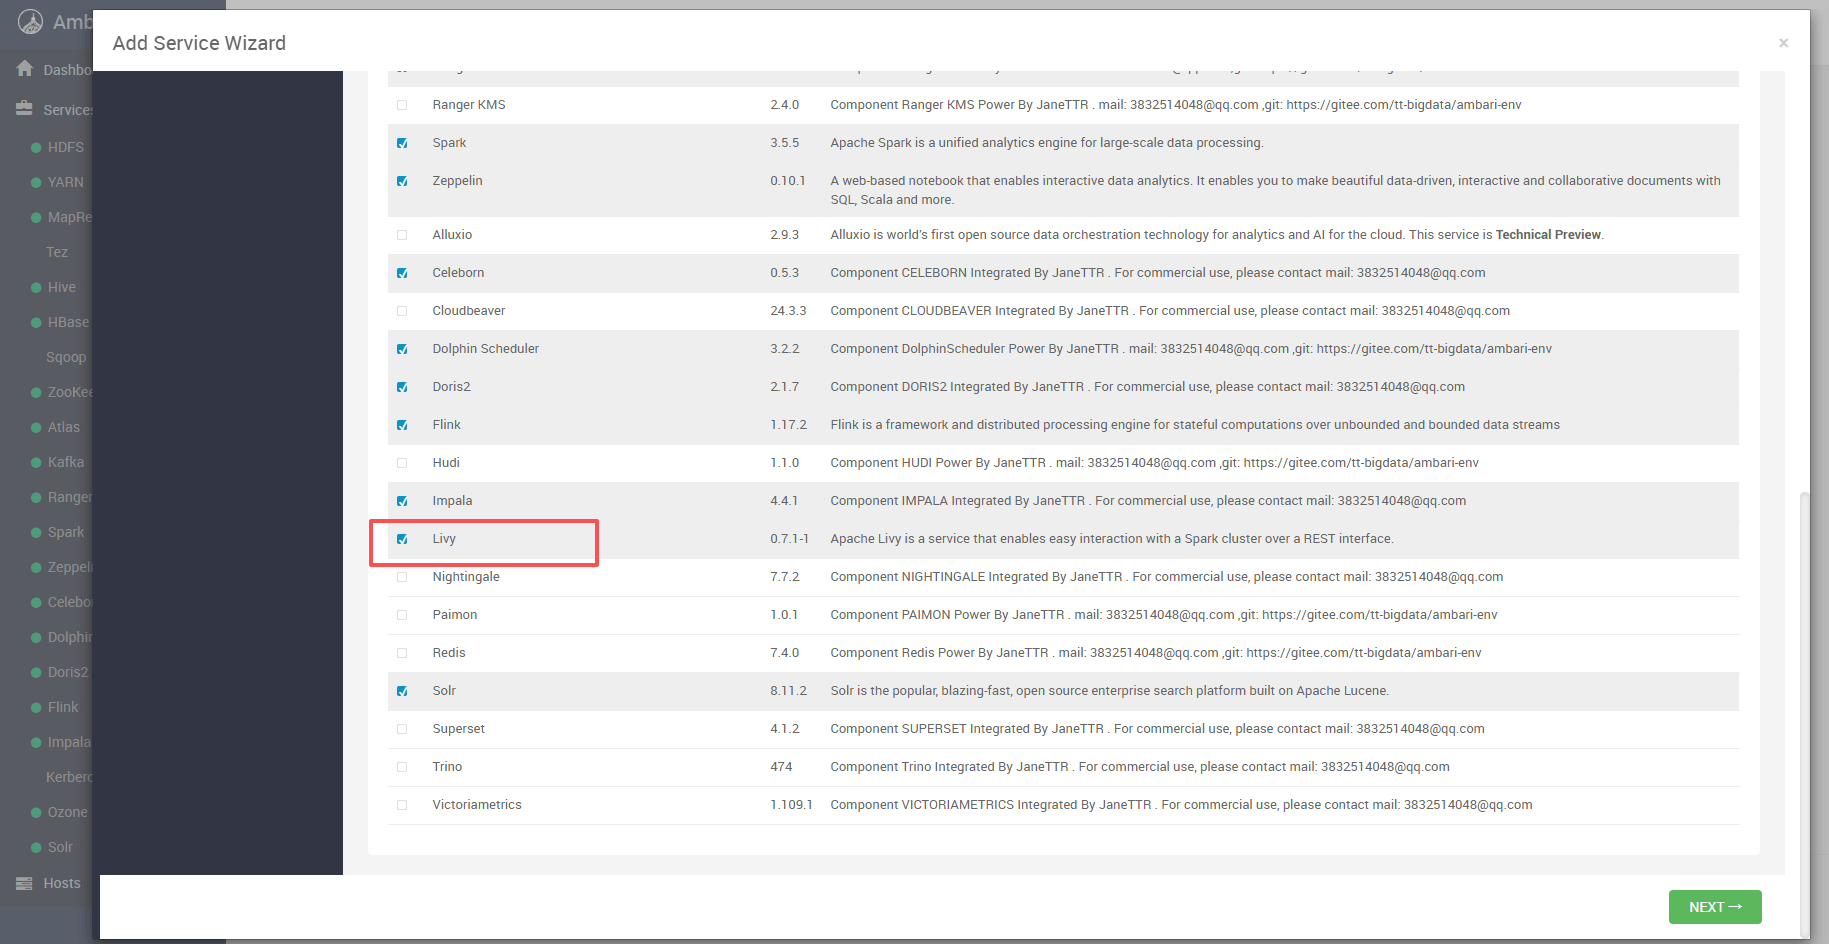
Task: Click the wizard's vertical scrollbar
Action: pos(1804,700)
